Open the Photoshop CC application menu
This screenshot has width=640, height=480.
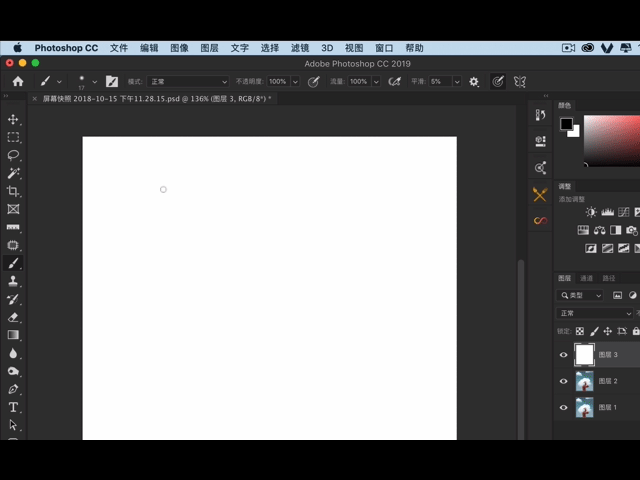(66, 48)
